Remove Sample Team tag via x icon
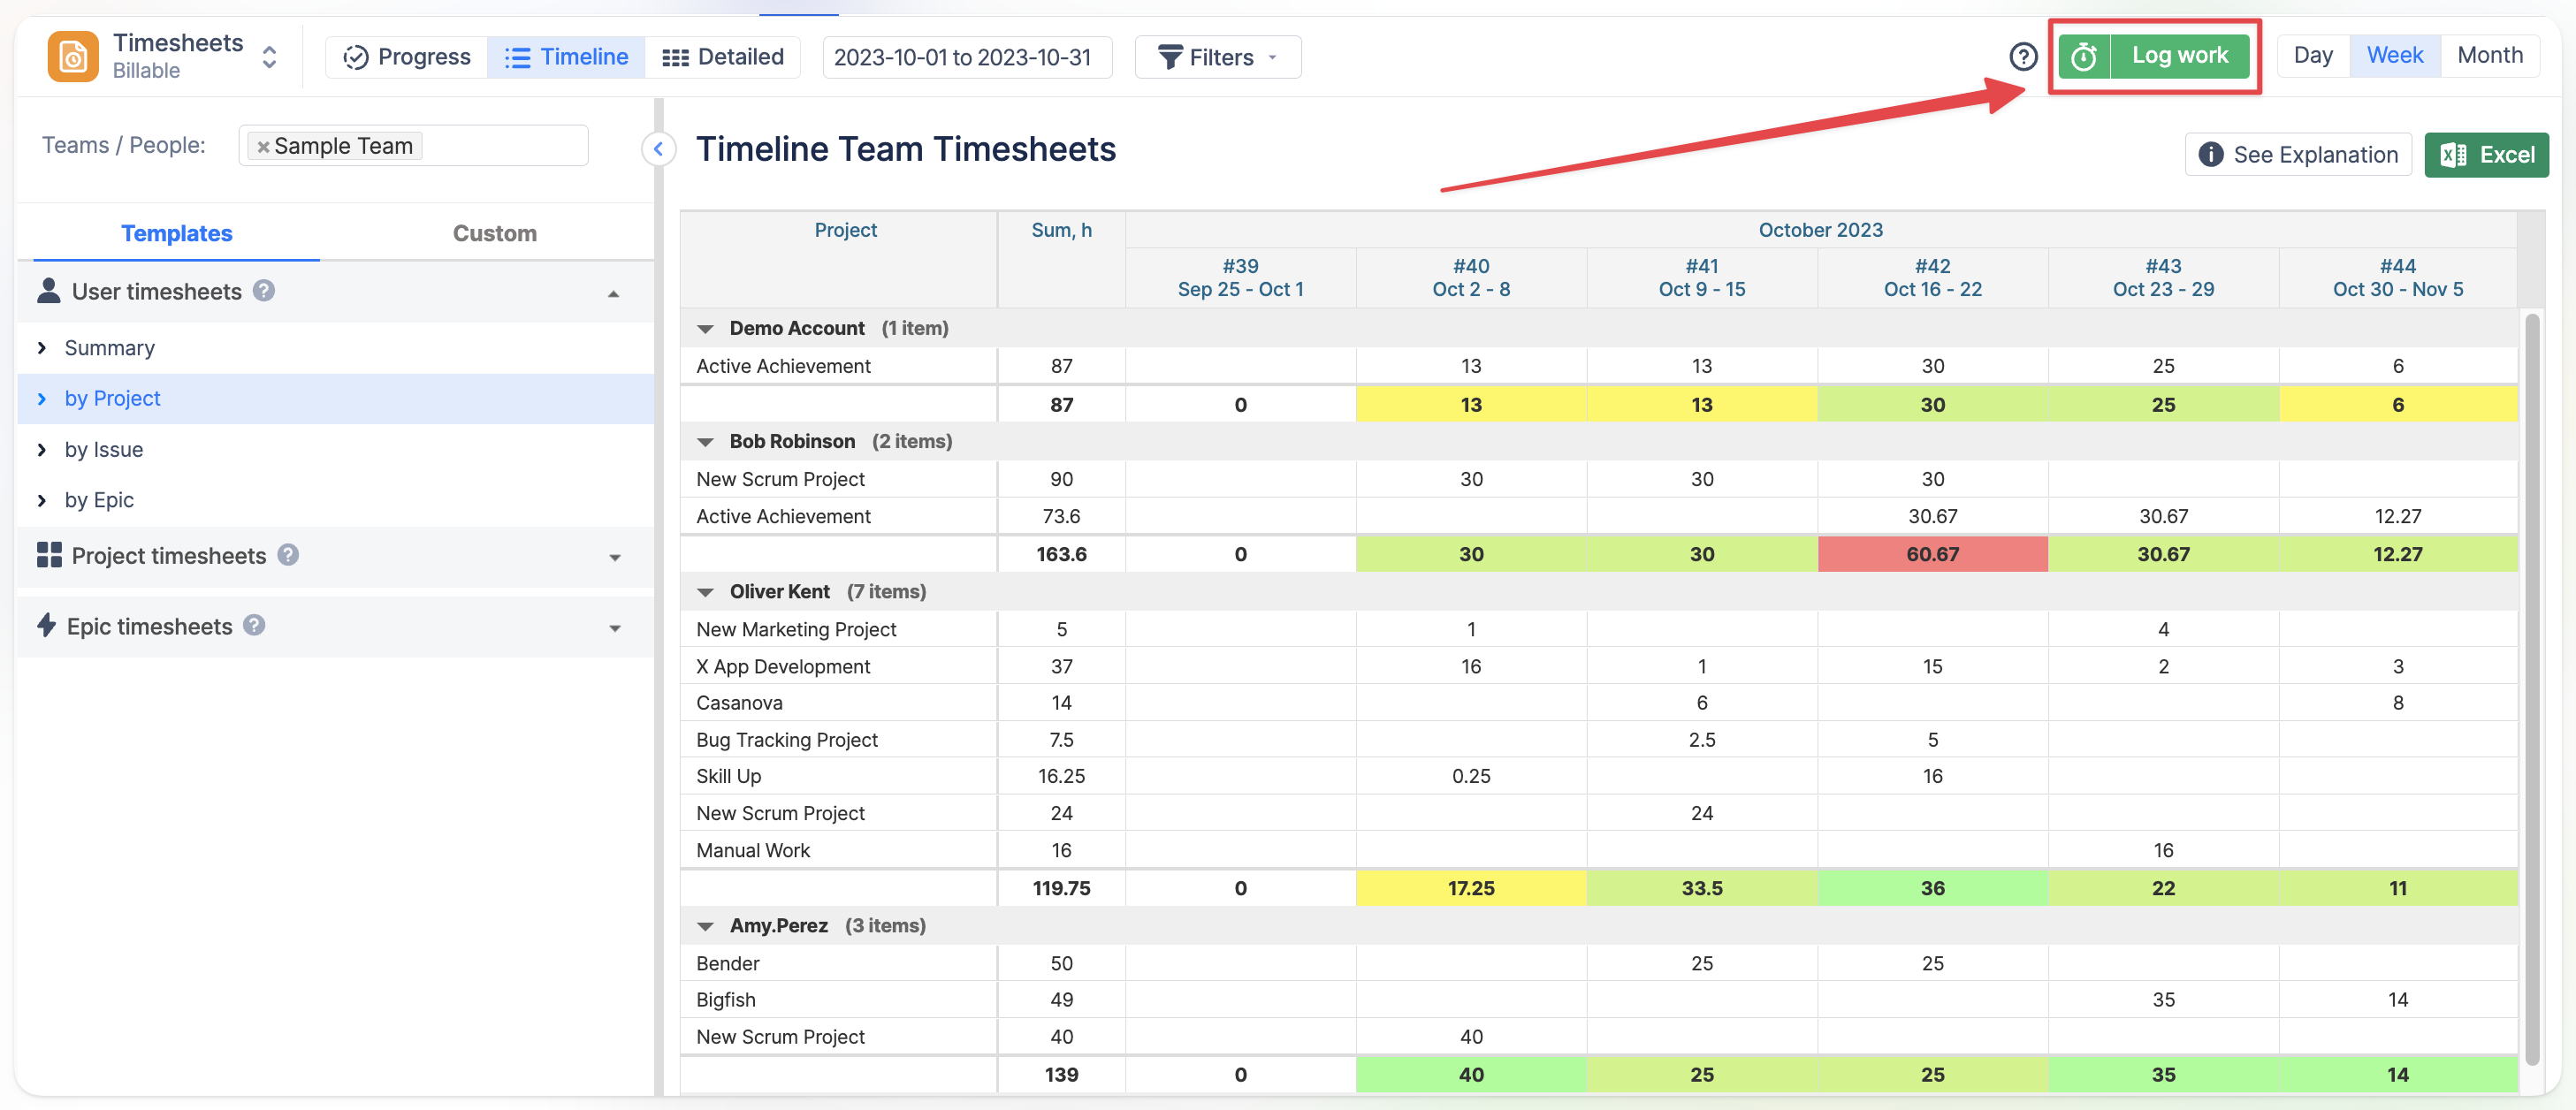Screen dimensions: 2576x1110 (x=263, y=147)
